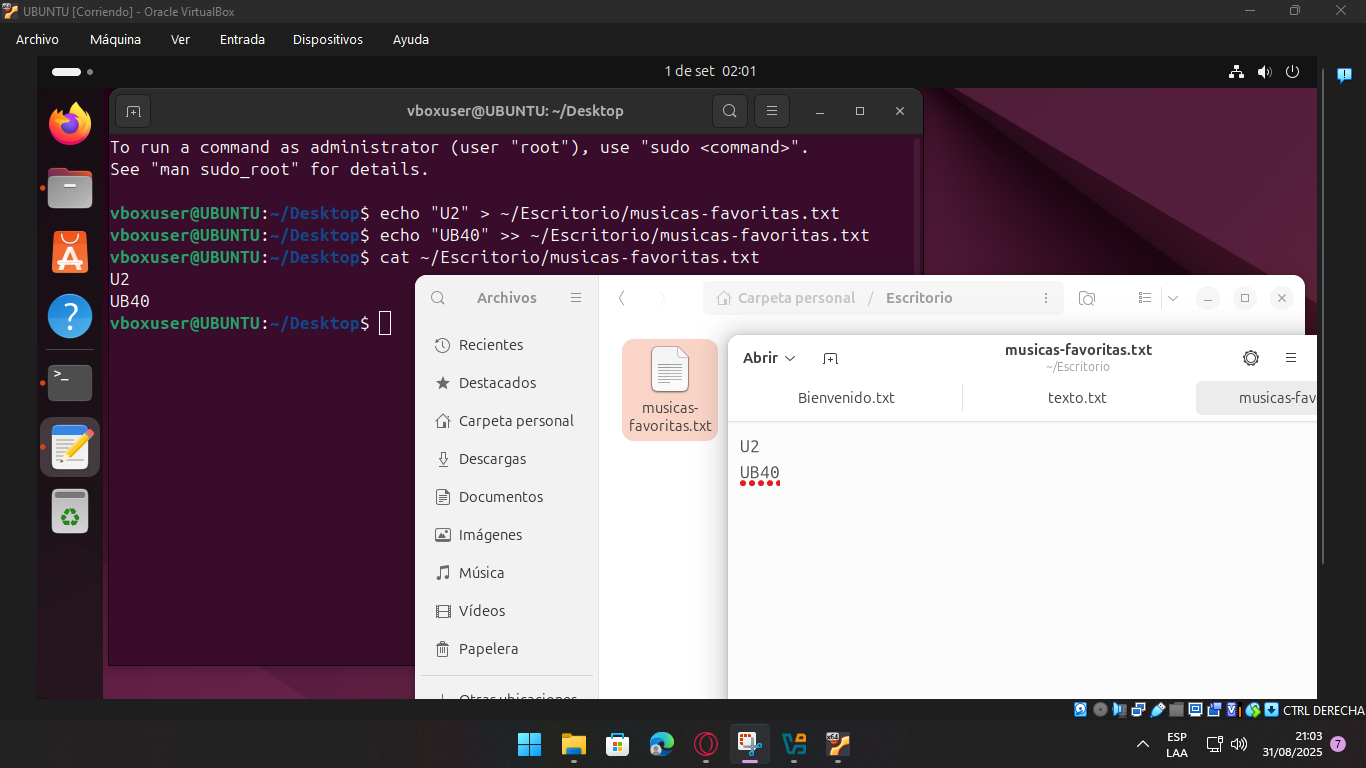Open Firefox from the Ubuntu dock
Image resolution: width=1366 pixels, height=768 pixels.
point(70,124)
